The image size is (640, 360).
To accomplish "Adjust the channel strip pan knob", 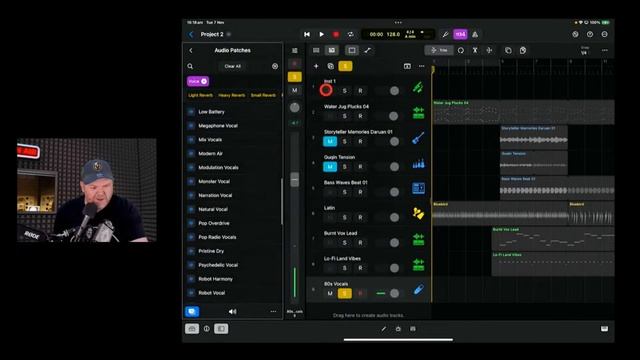I will pyautogui.click(x=294, y=107).
